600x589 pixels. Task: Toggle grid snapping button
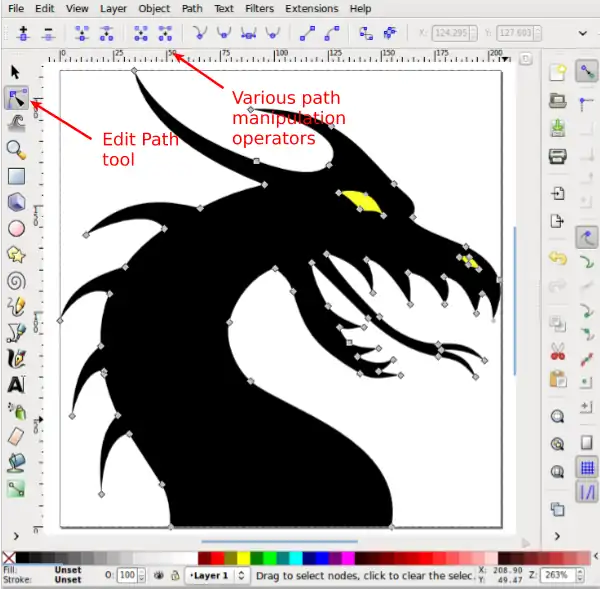point(587,467)
